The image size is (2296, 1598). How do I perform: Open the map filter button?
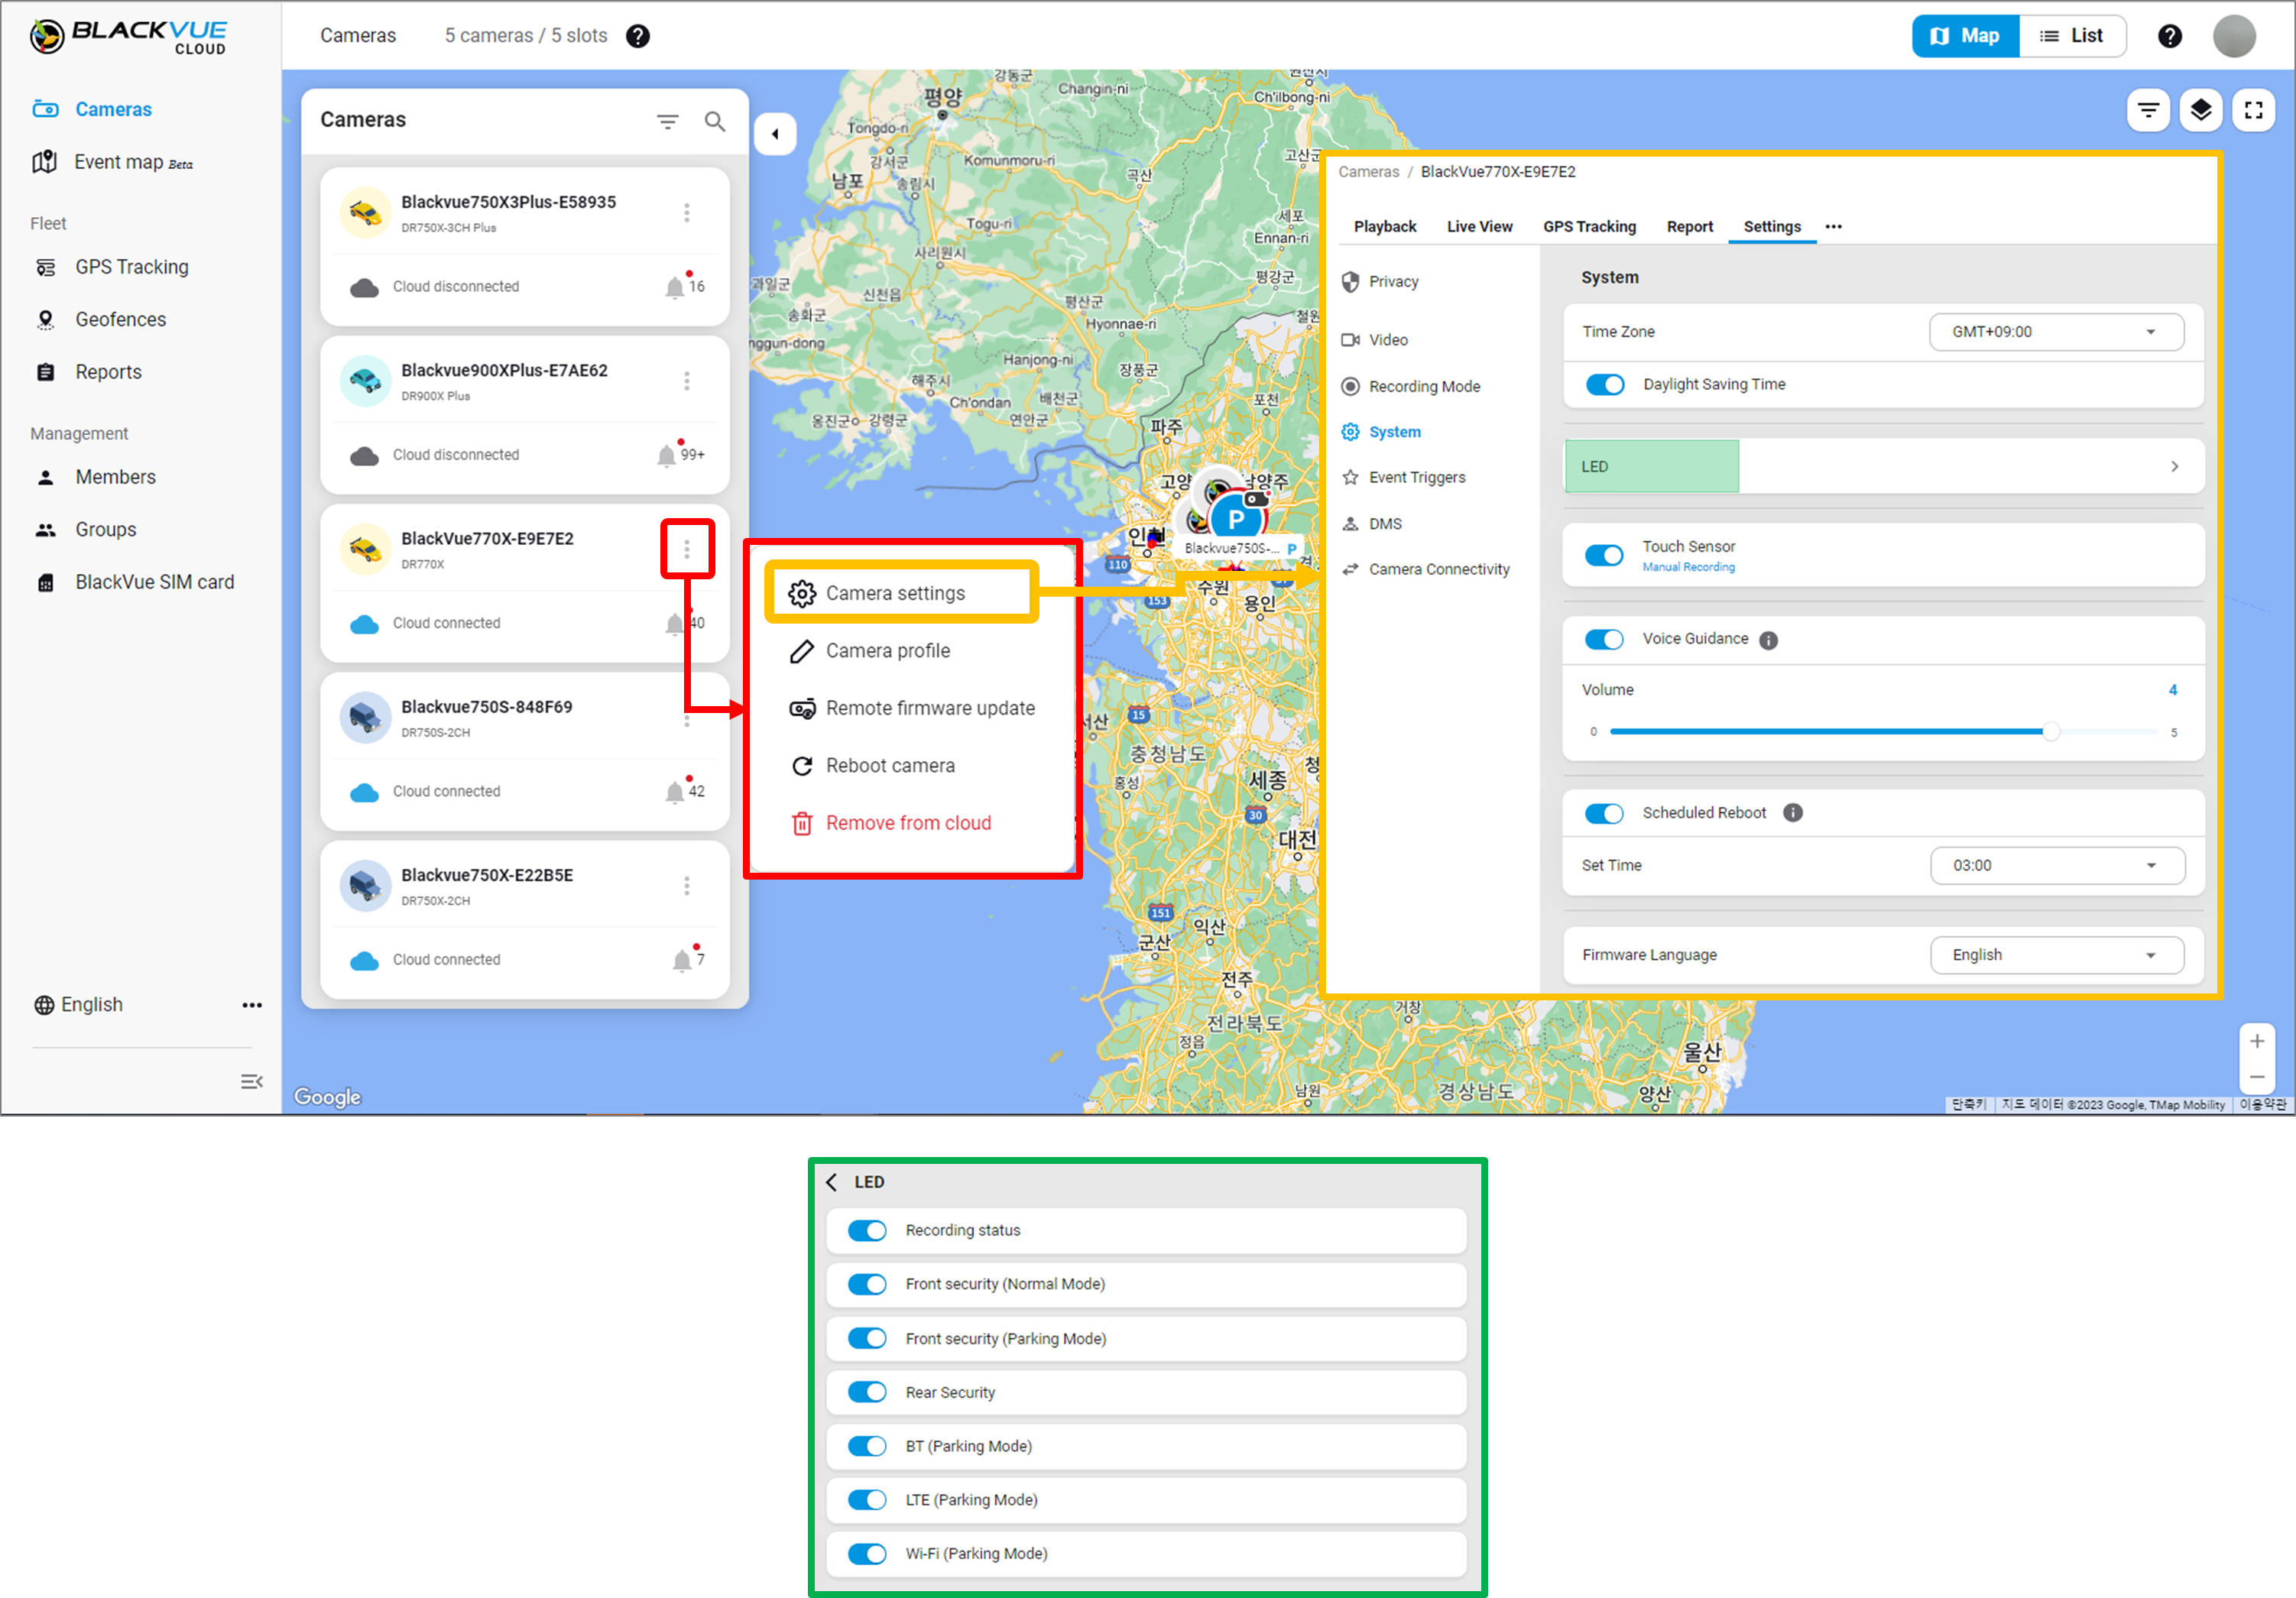click(x=2148, y=110)
